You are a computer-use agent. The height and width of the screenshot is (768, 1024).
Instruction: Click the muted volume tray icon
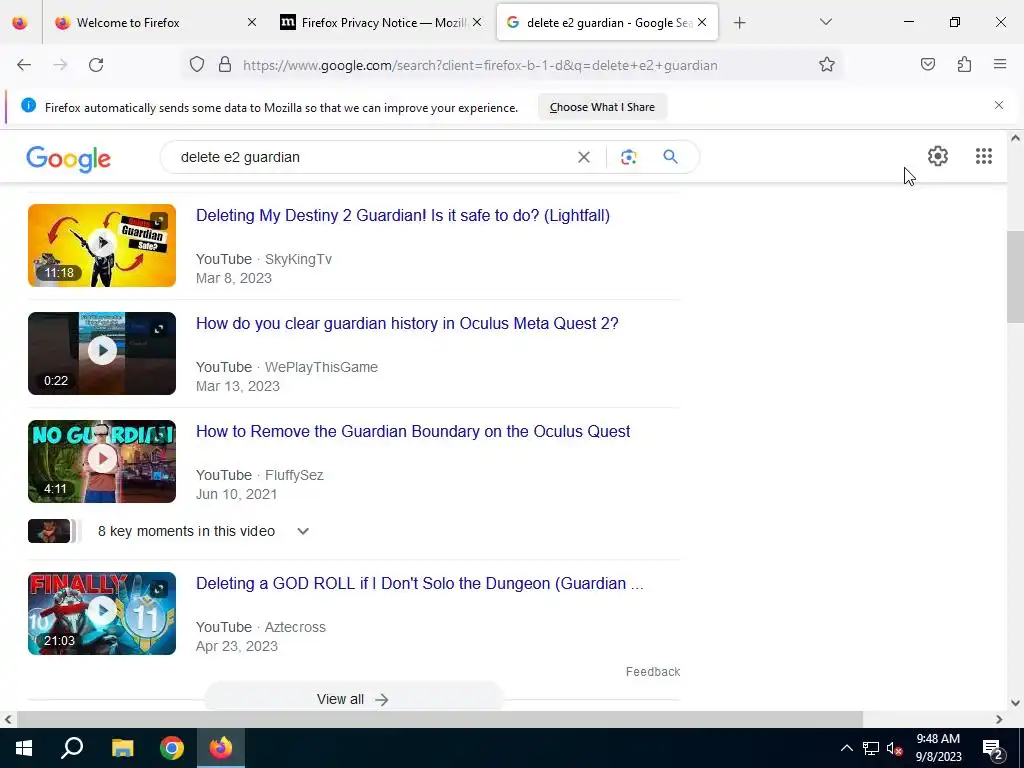(x=895, y=748)
